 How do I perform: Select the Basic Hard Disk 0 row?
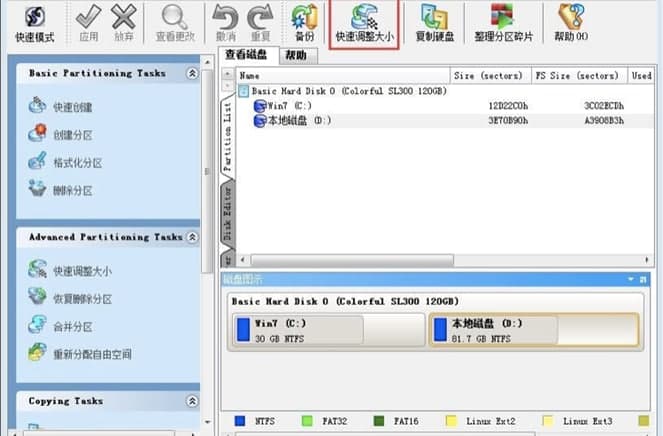coord(445,91)
